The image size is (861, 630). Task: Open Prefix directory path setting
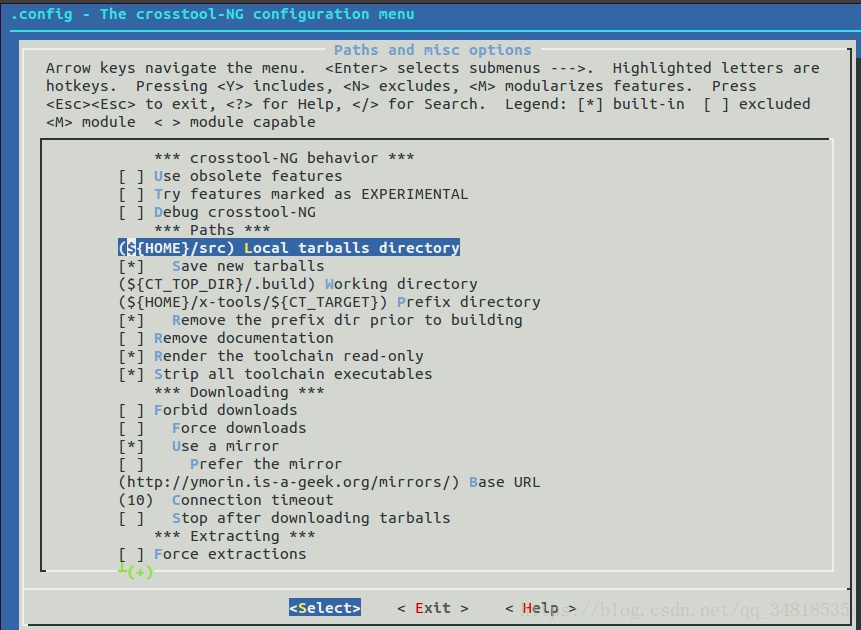[x=329, y=303]
